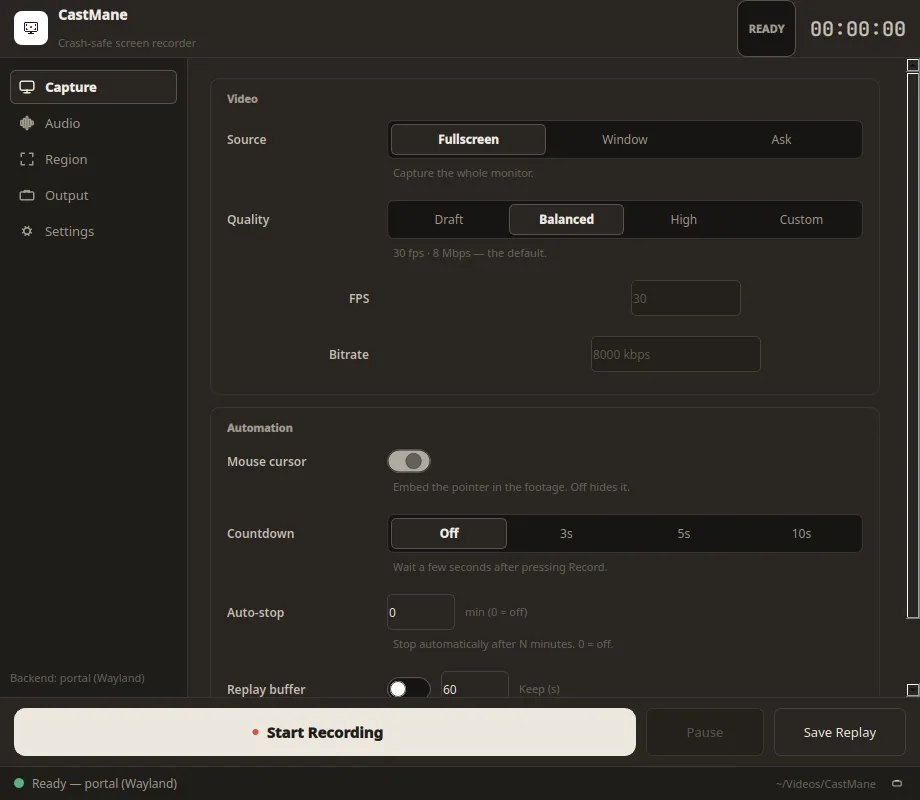Click the green ready status dot
This screenshot has height=800, width=920.
click(19, 783)
